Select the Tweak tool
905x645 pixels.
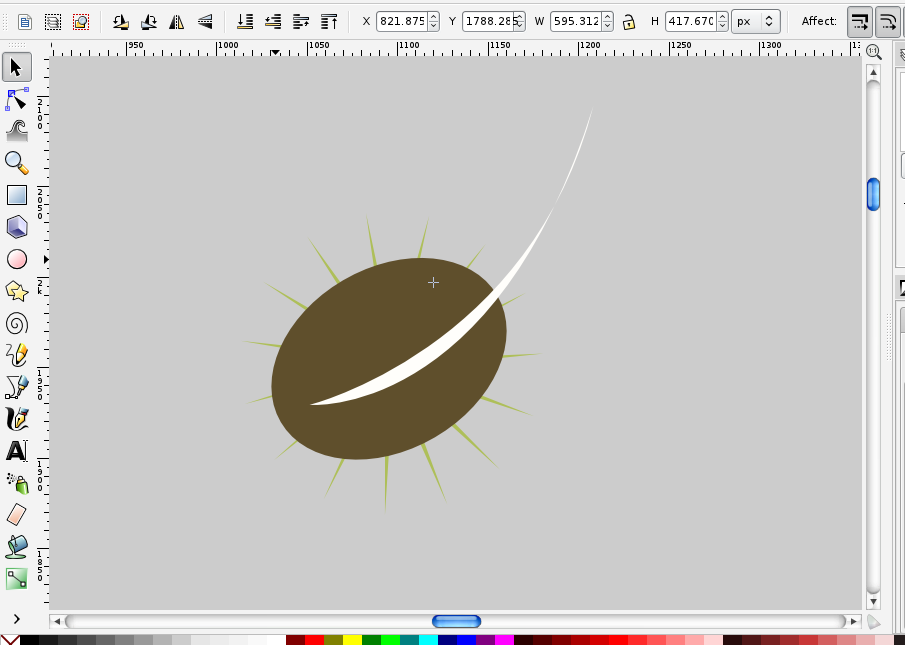click(16, 130)
